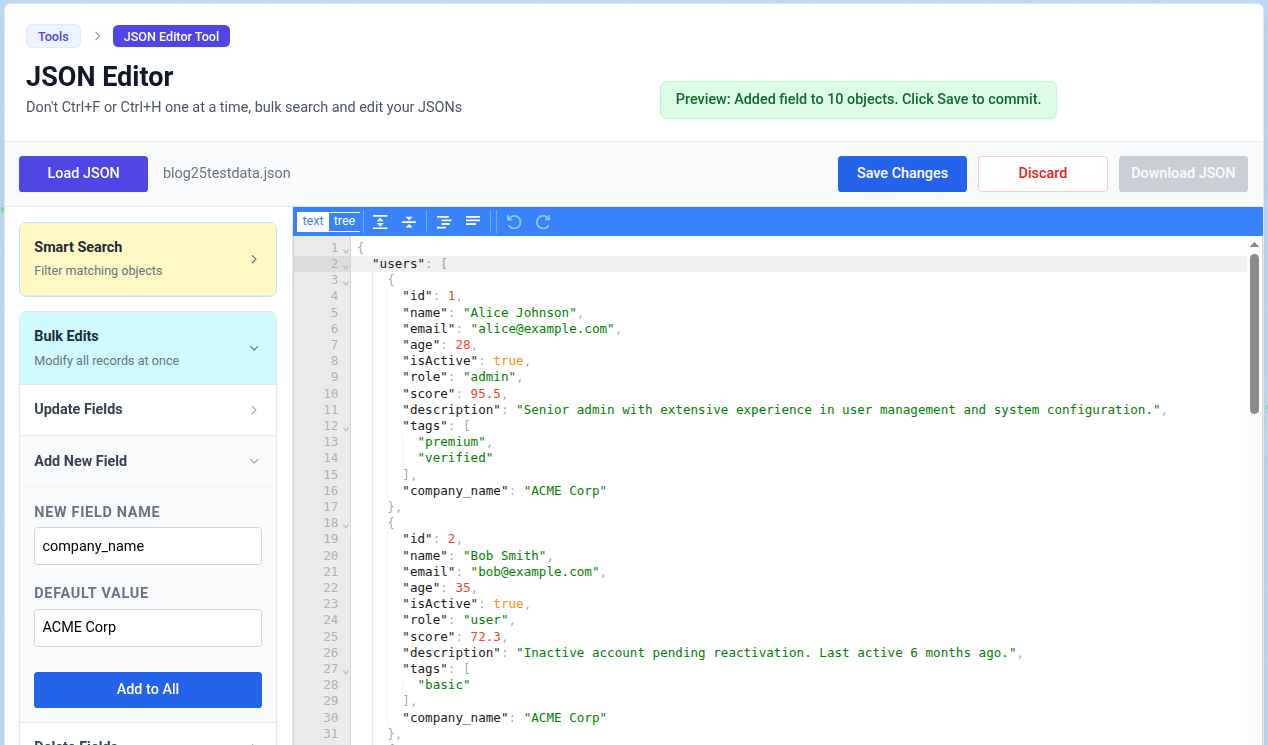Click the format JSON icon

tap(444, 222)
